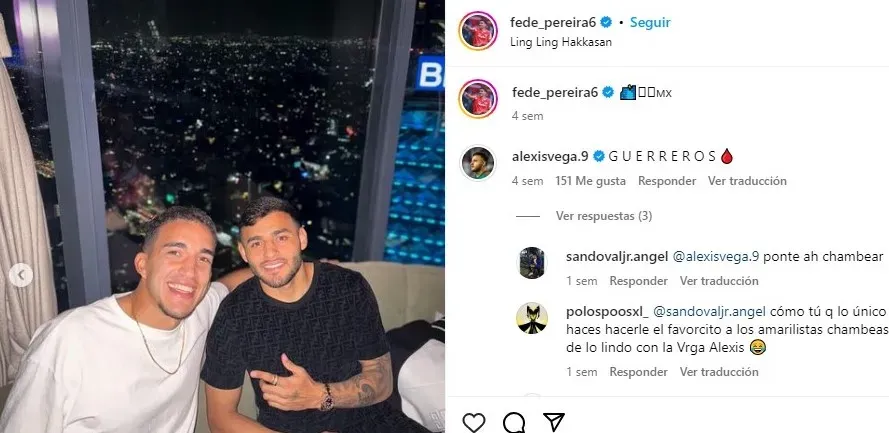Translate alexisvega.9 comment
Viewport: 889px width, 433px height.
pyautogui.click(x=747, y=181)
